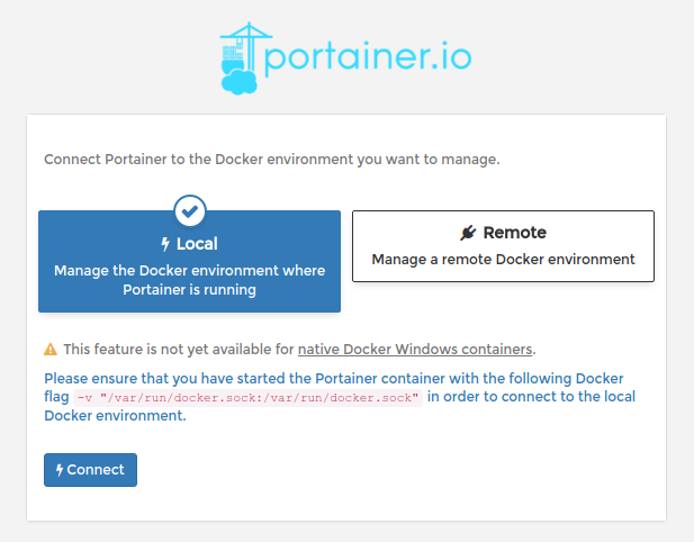
Task: Click the cloud shape in Portainer logo
Action: click(x=240, y=80)
